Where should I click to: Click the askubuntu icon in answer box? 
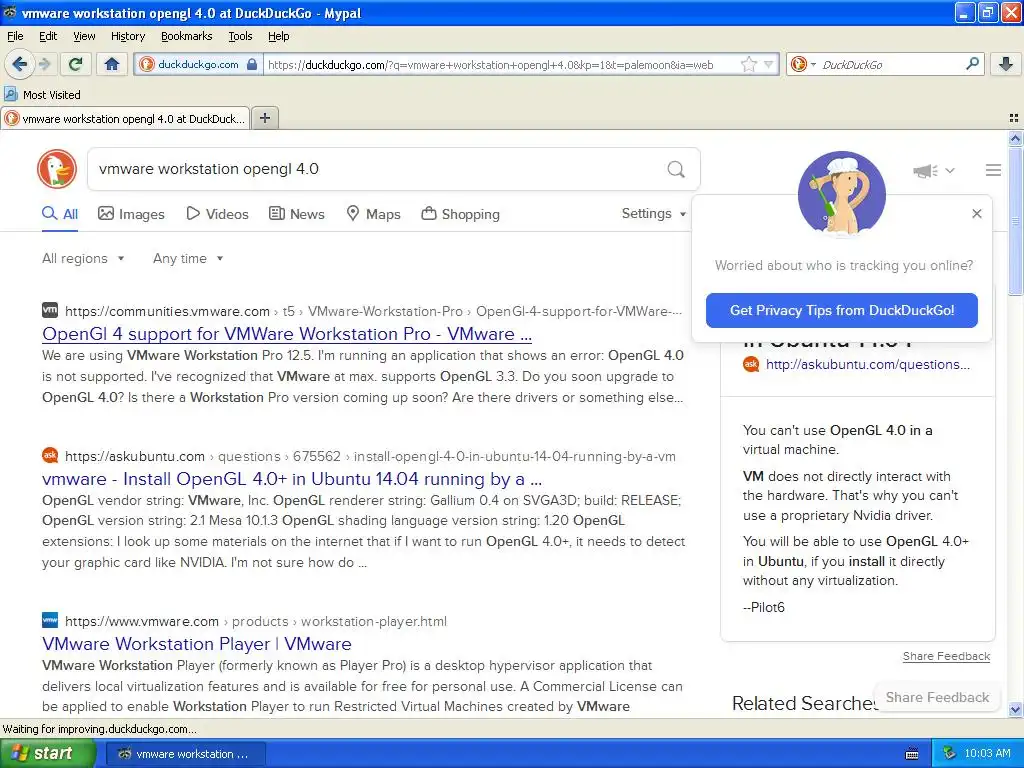751,364
